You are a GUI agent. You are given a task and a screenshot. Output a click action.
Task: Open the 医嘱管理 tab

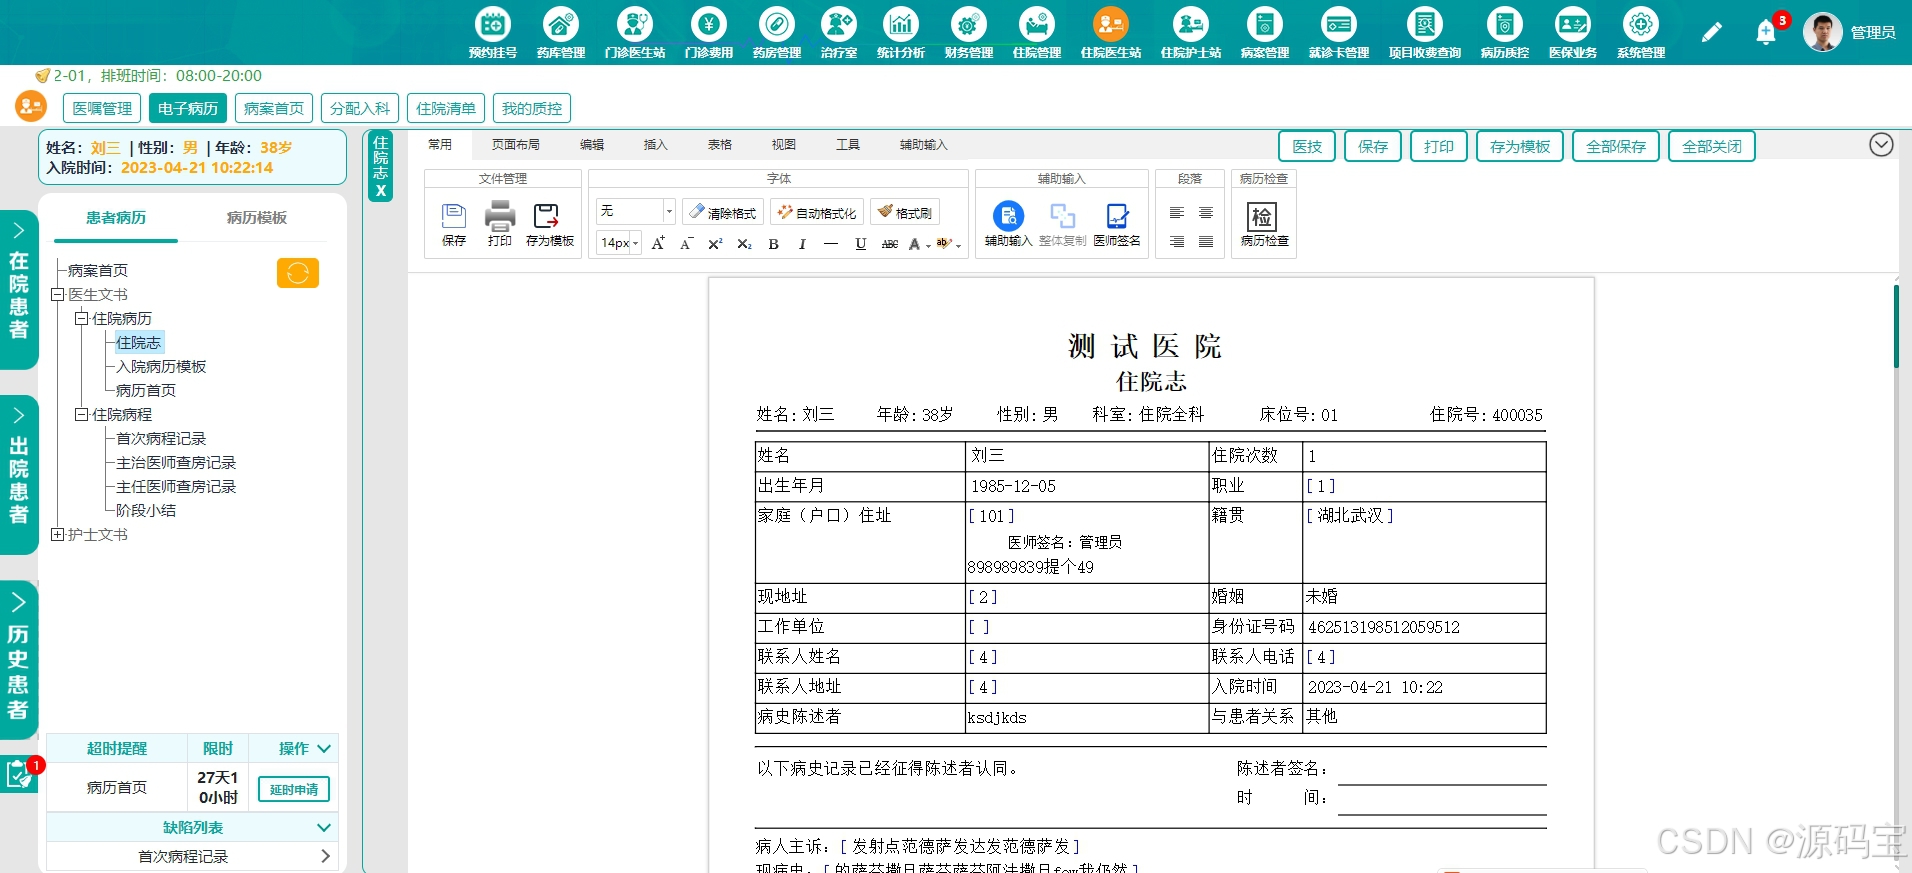[x=102, y=108]
